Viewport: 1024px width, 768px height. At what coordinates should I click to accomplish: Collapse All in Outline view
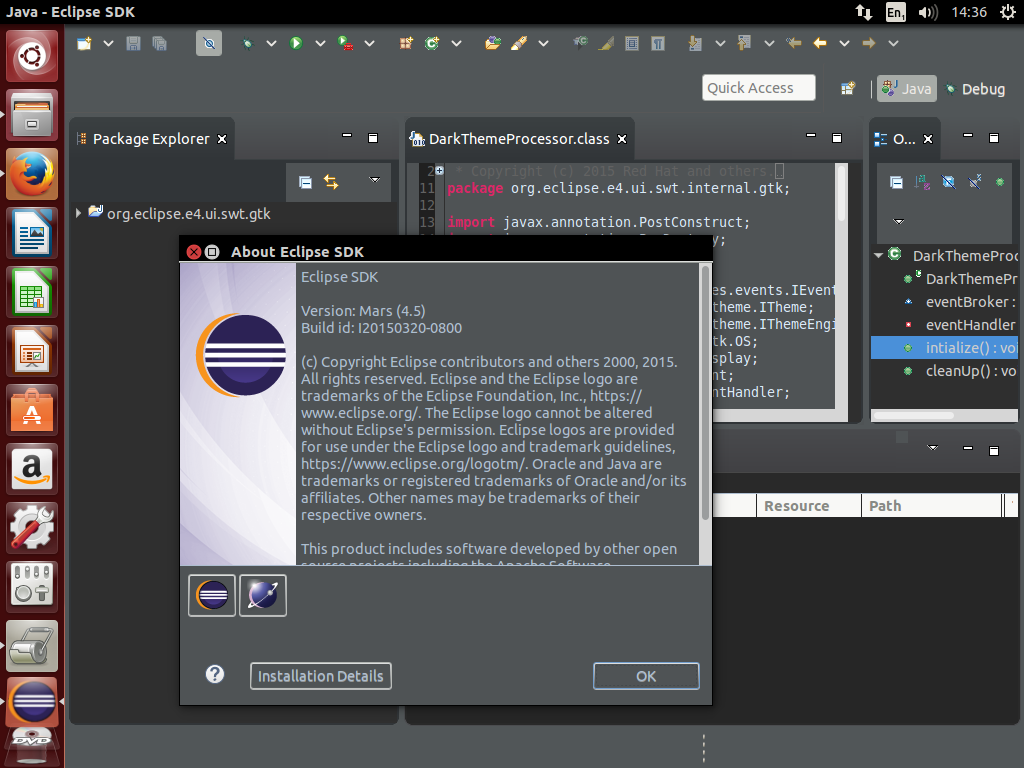coord(897,182)
